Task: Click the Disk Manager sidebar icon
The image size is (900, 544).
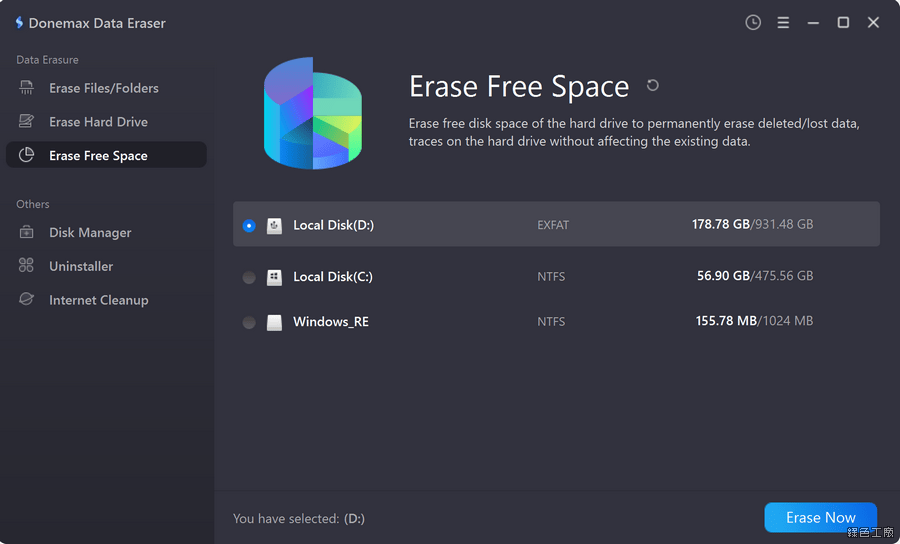Action: pos(27,232)
